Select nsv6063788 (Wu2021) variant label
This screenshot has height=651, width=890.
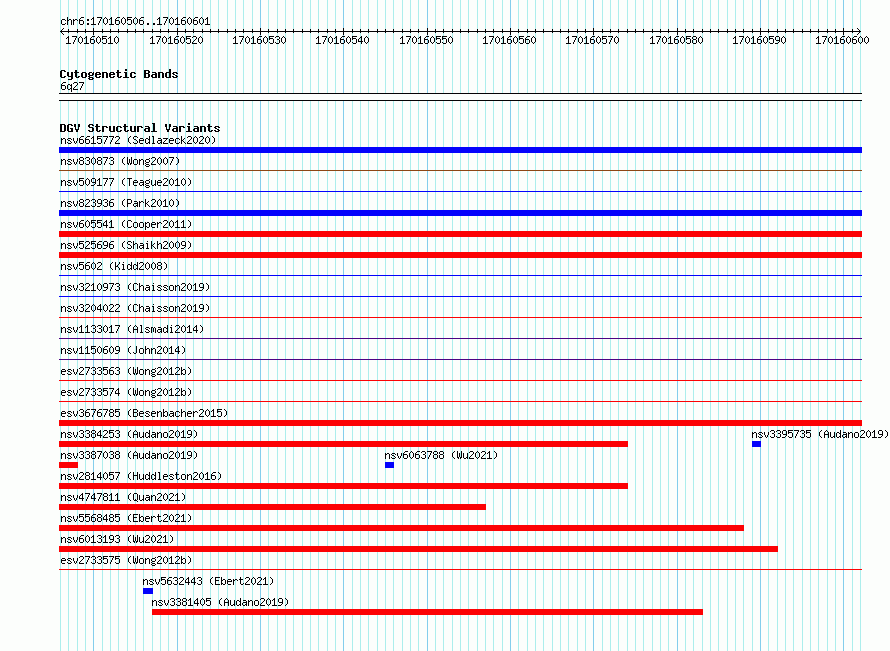pyautogui.click(x=441, y=455)
